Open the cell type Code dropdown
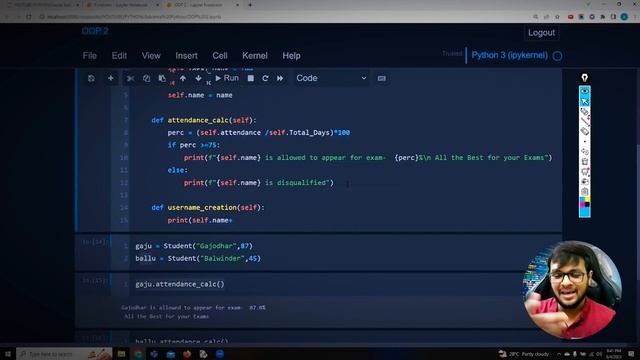 pos(331,78)
